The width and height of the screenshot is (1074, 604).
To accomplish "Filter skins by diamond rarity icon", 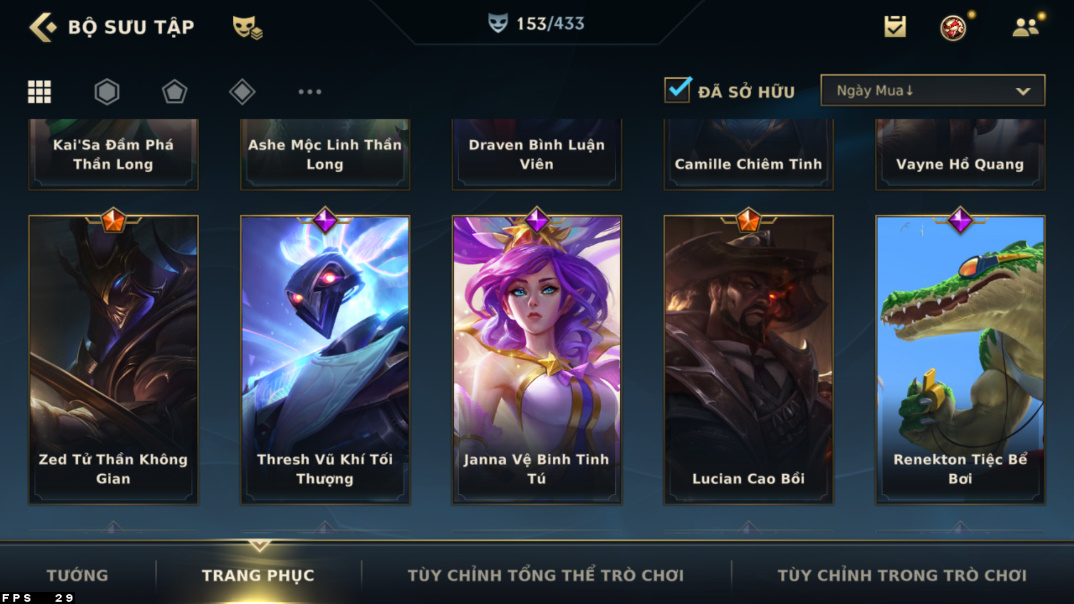I will click(242, 92).
